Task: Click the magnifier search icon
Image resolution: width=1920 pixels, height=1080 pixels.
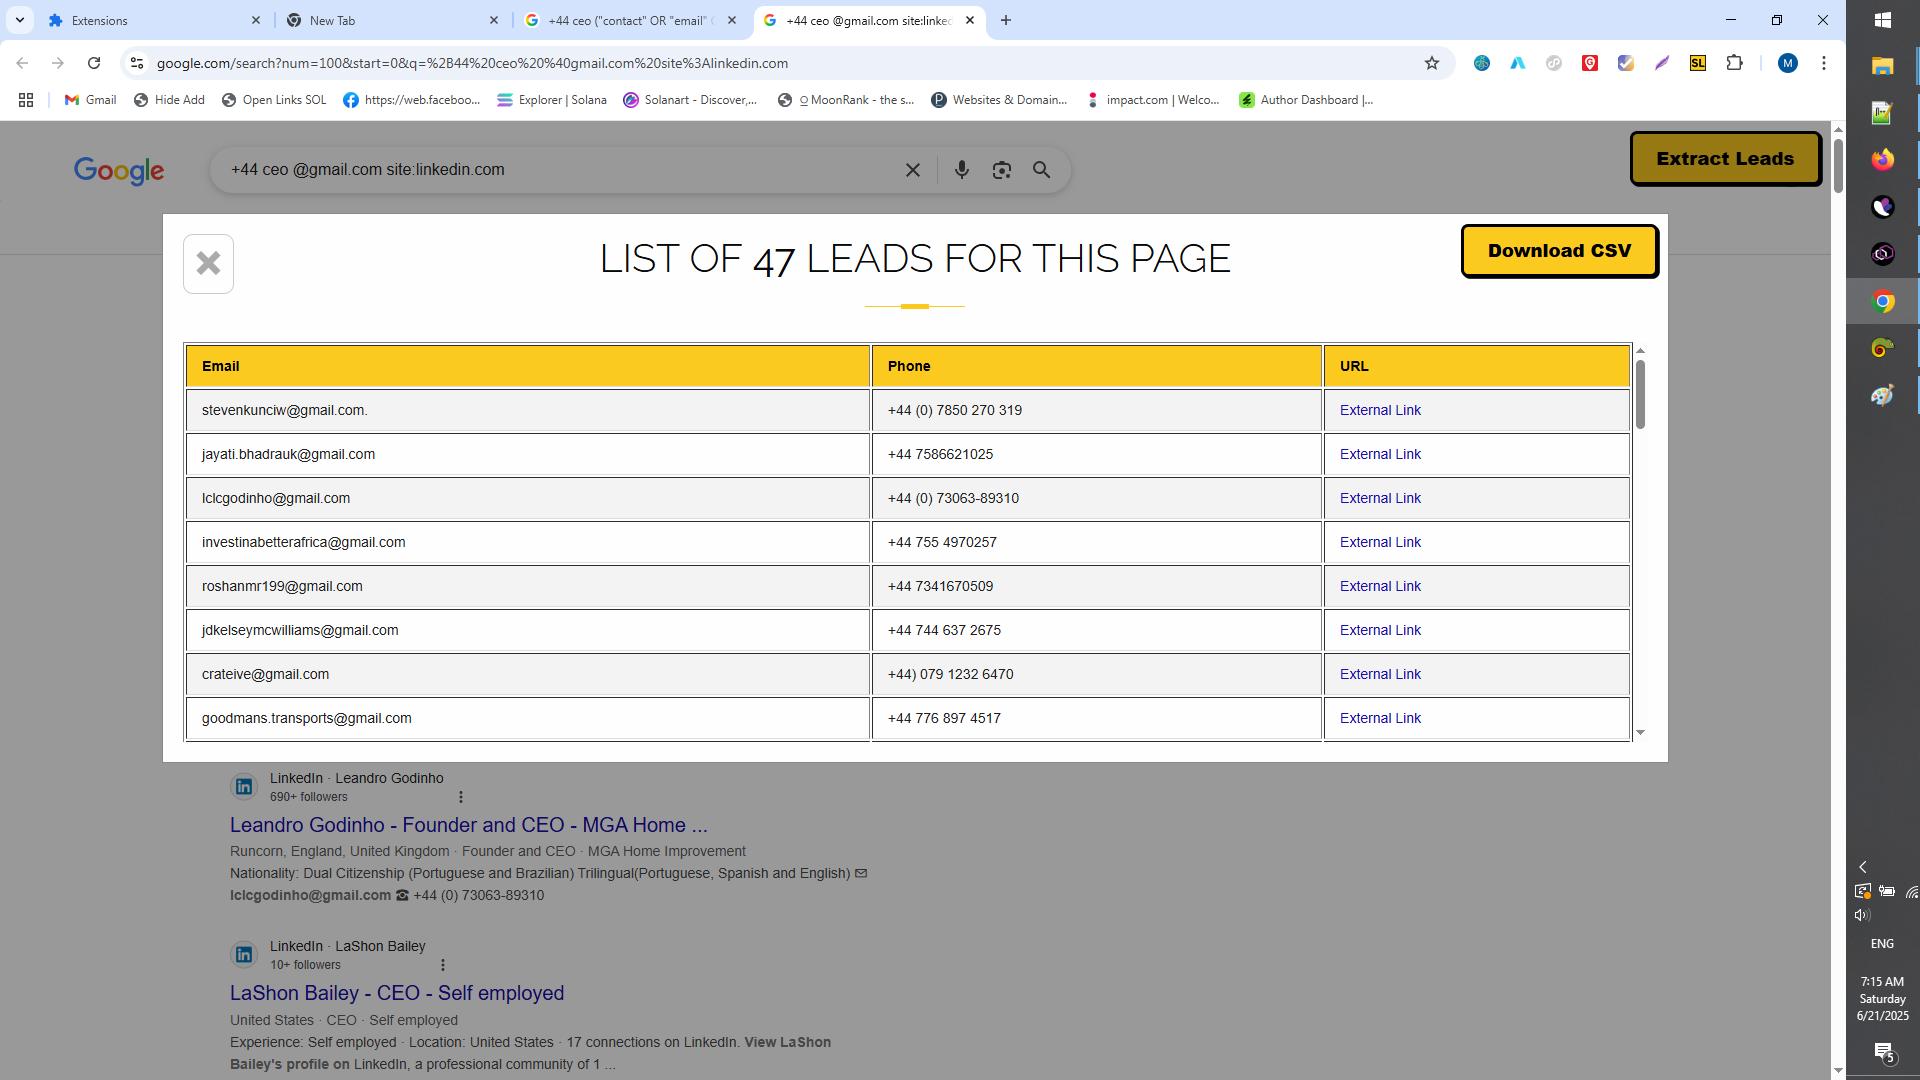Action: [x=1041, y=170]
